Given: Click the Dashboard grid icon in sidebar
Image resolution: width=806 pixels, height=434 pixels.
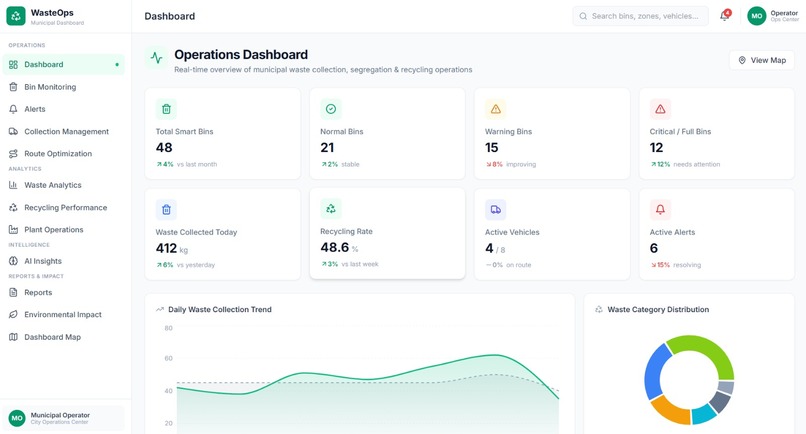Looking at the screenshot, I should coord(13,65).
